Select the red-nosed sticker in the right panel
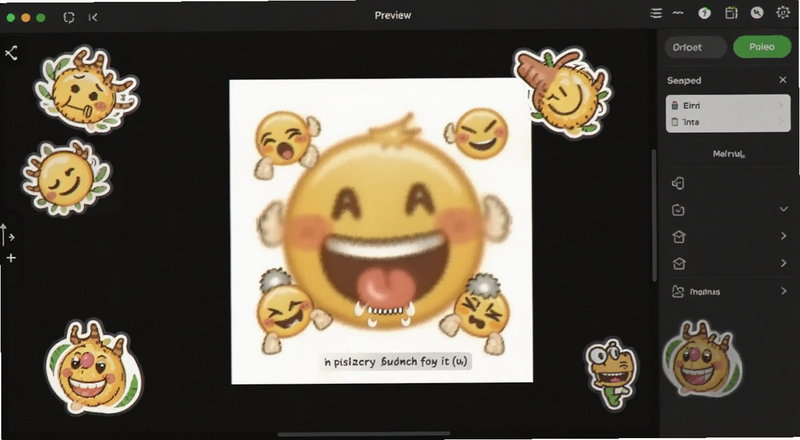 click(703, 359)
